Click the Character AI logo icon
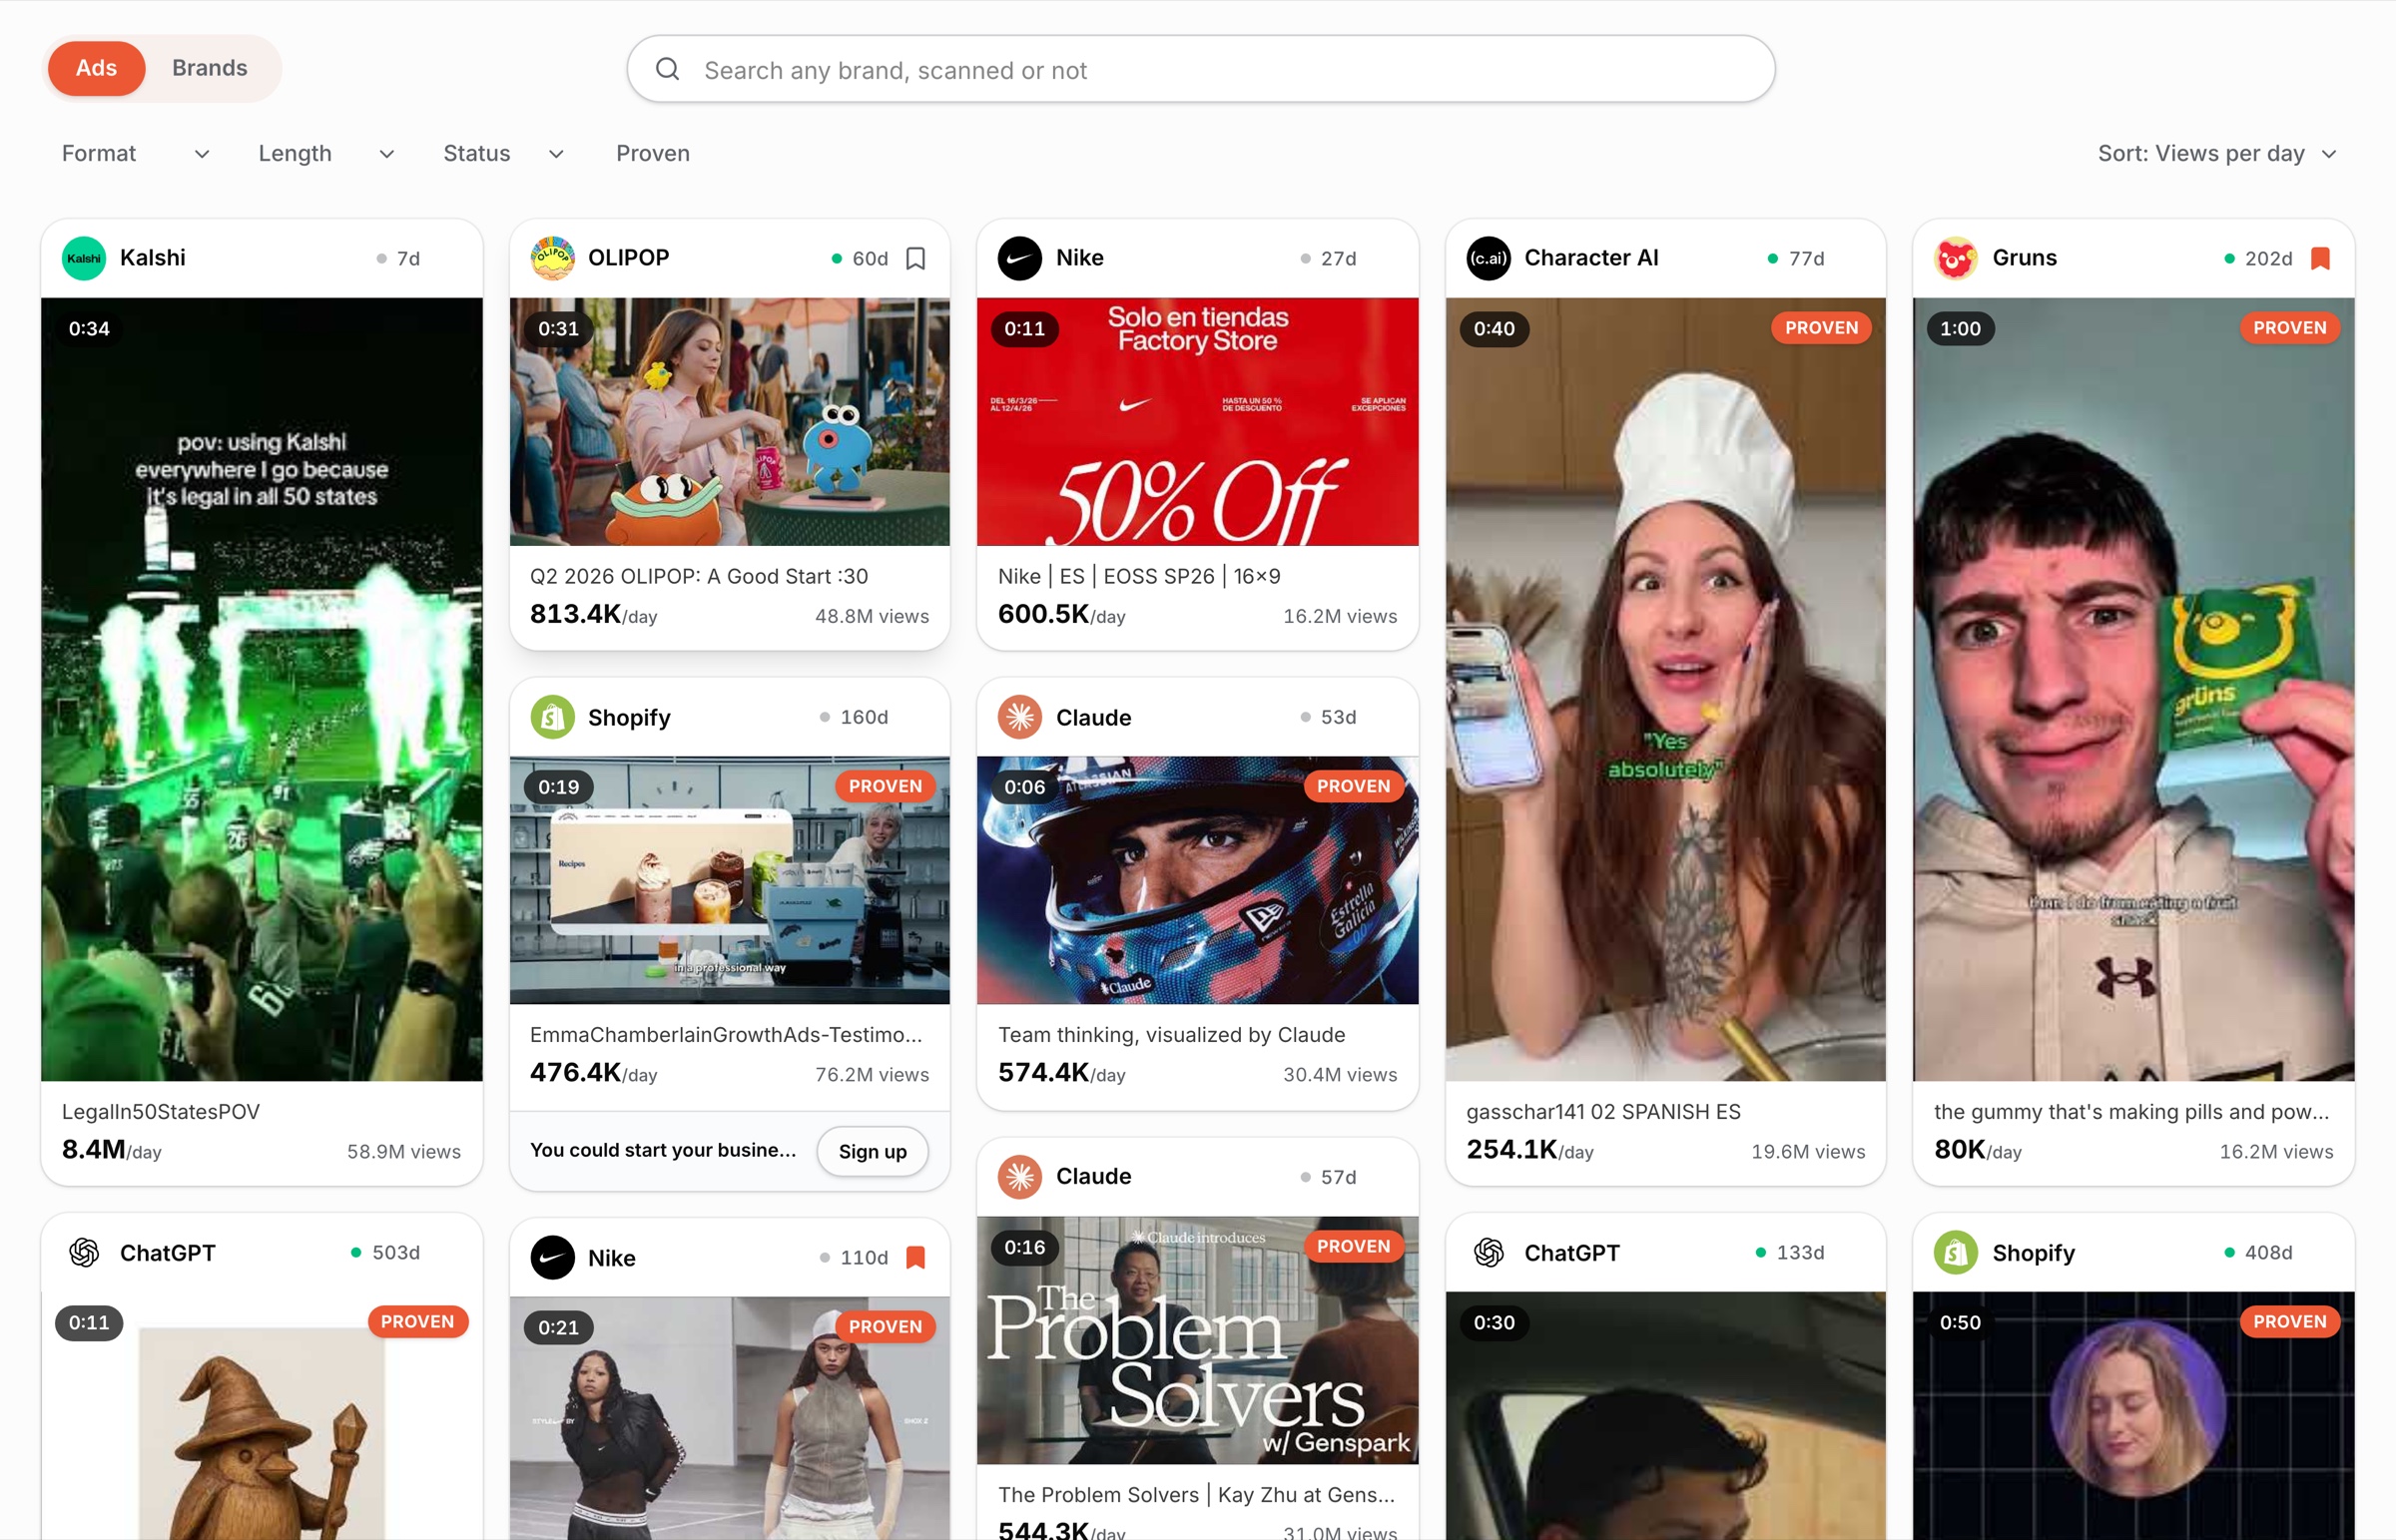 point(1488,258)
